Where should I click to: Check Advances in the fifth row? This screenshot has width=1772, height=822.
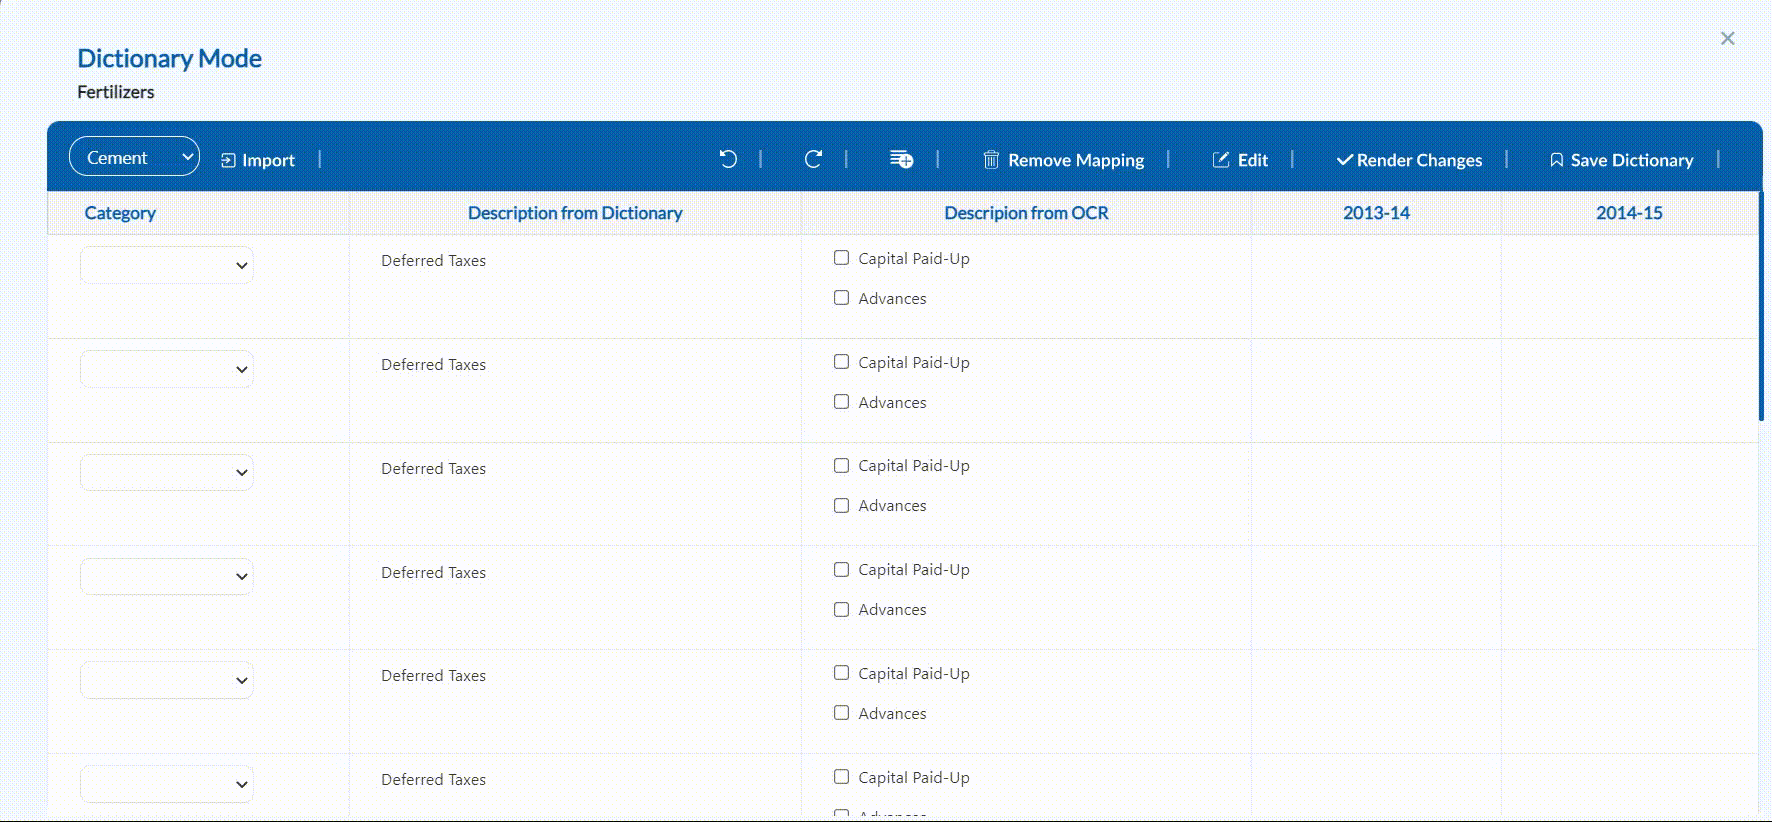tap(841, 713)
